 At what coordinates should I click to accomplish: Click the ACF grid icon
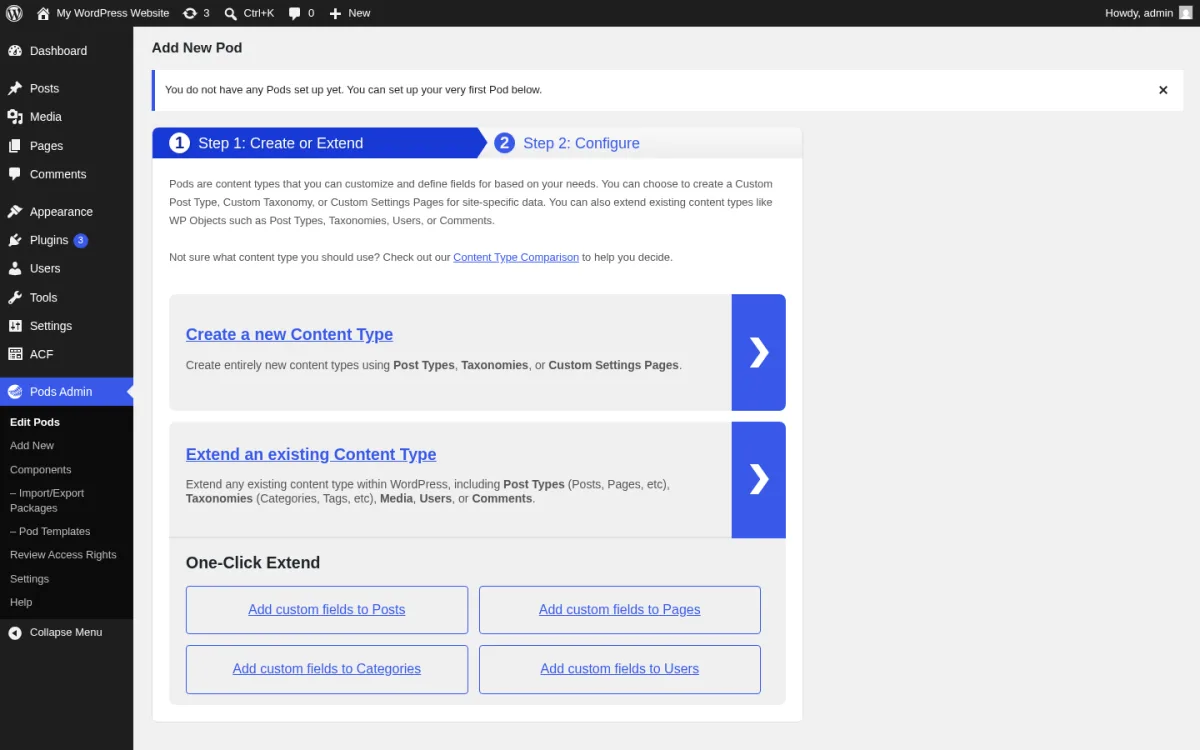point(15,354)
